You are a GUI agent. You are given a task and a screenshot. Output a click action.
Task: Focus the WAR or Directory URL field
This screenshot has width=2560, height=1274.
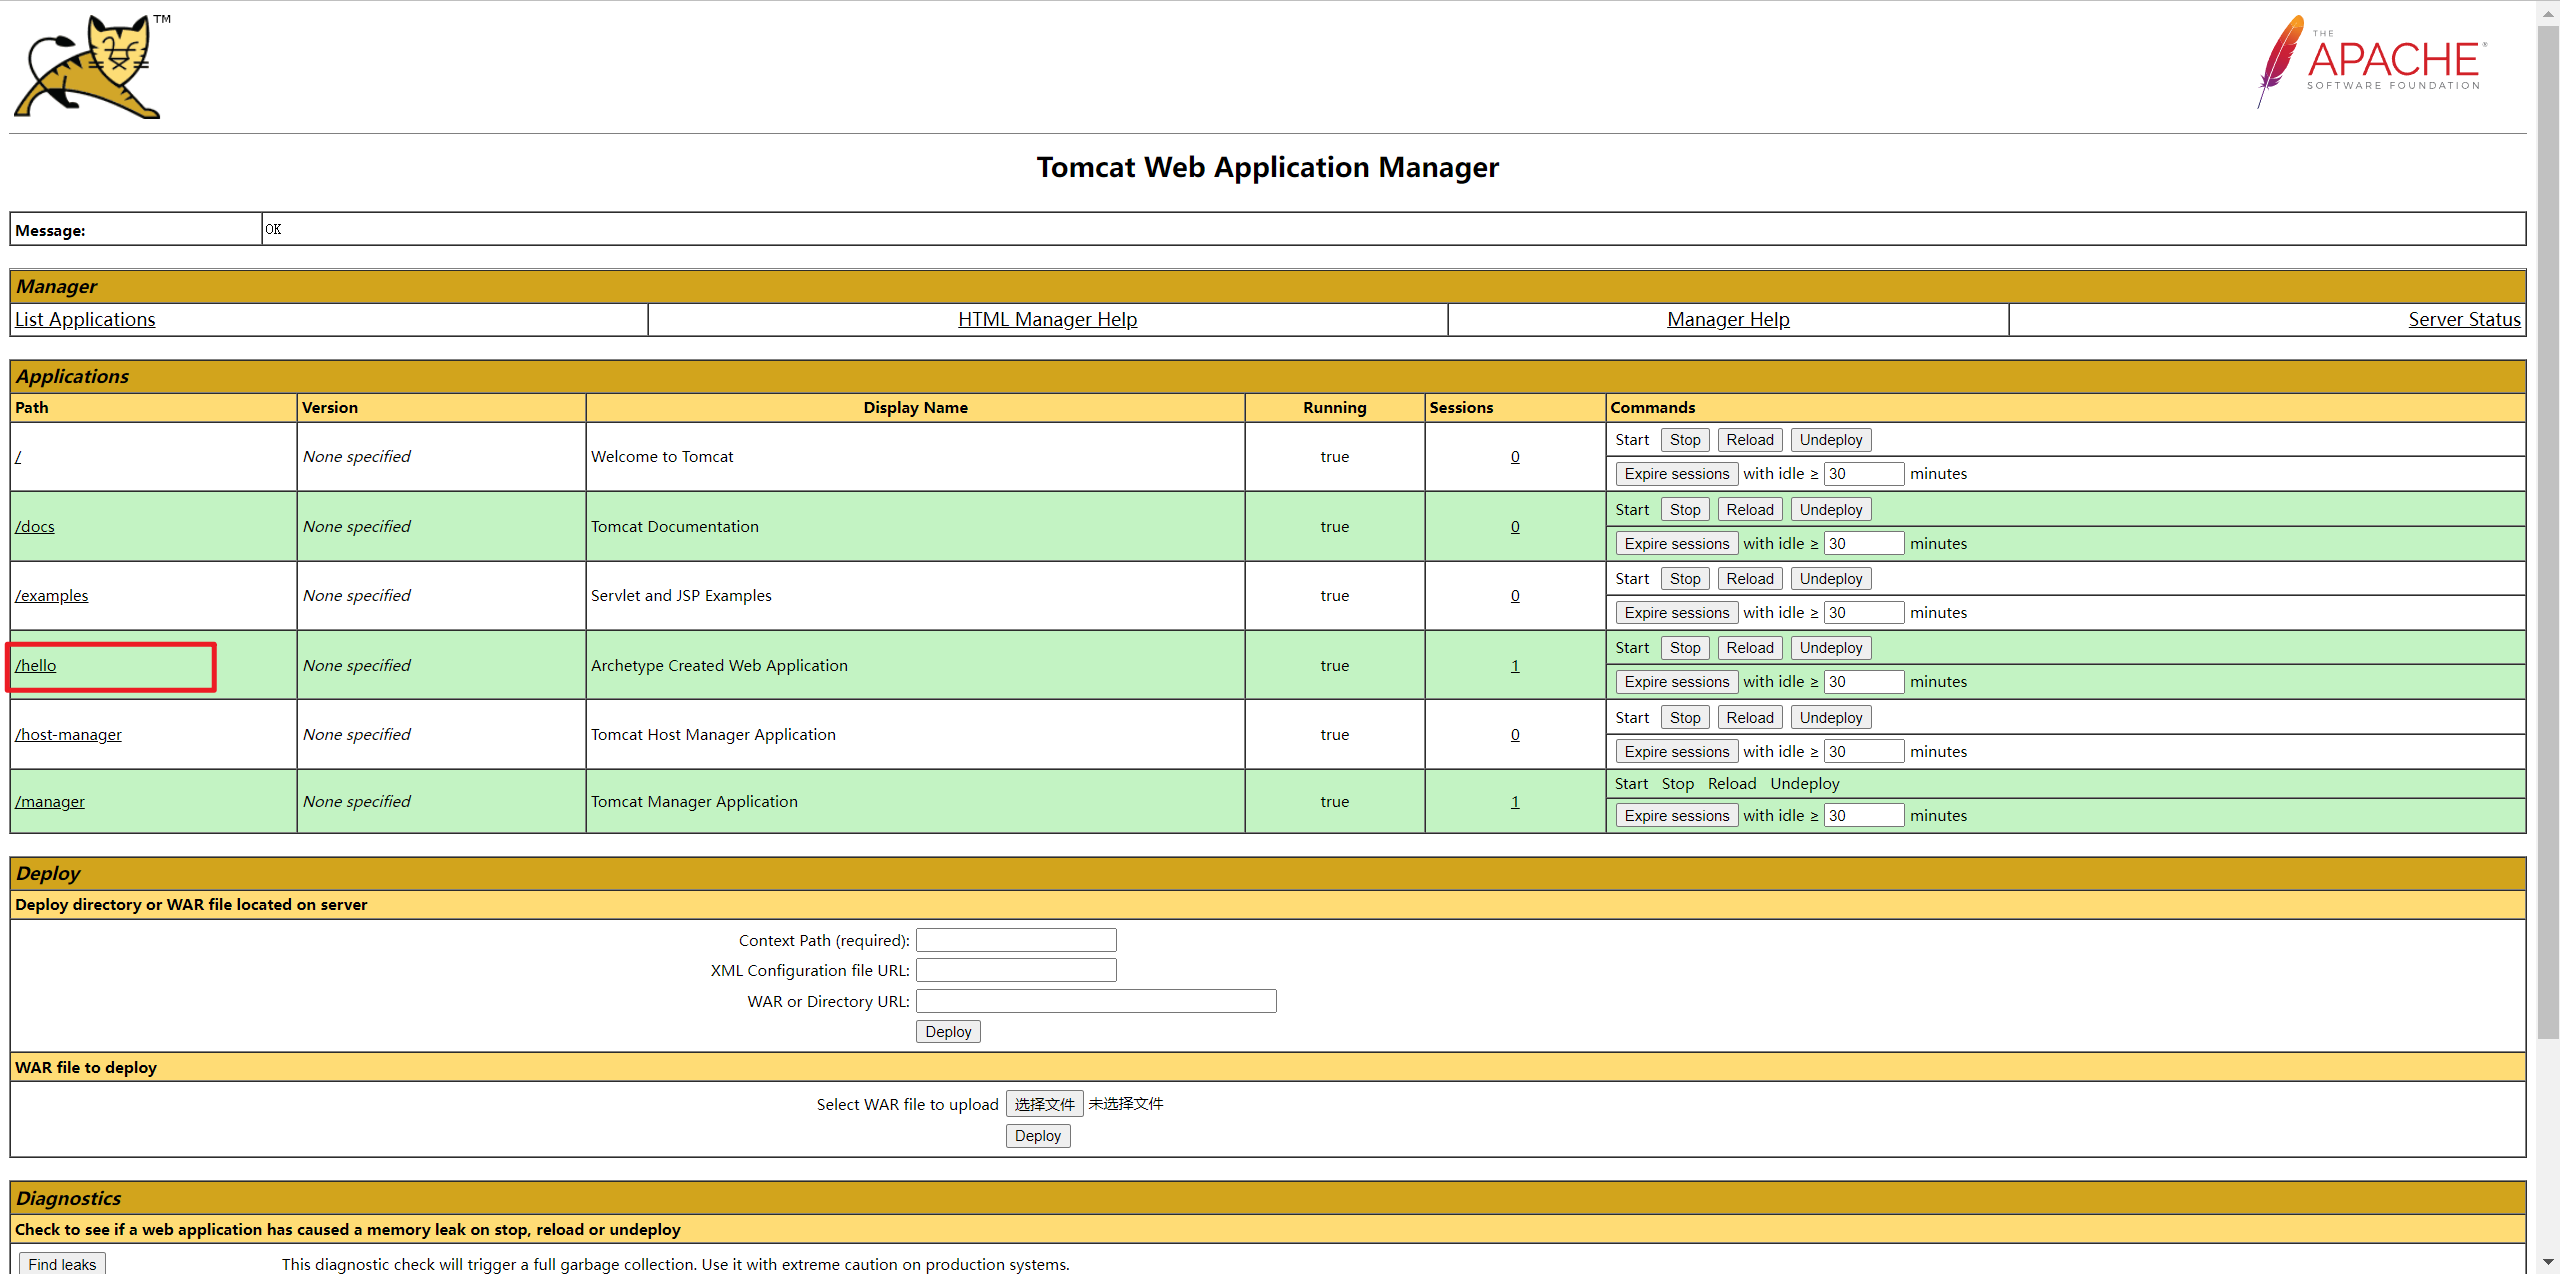[x=1096, y=1001]
